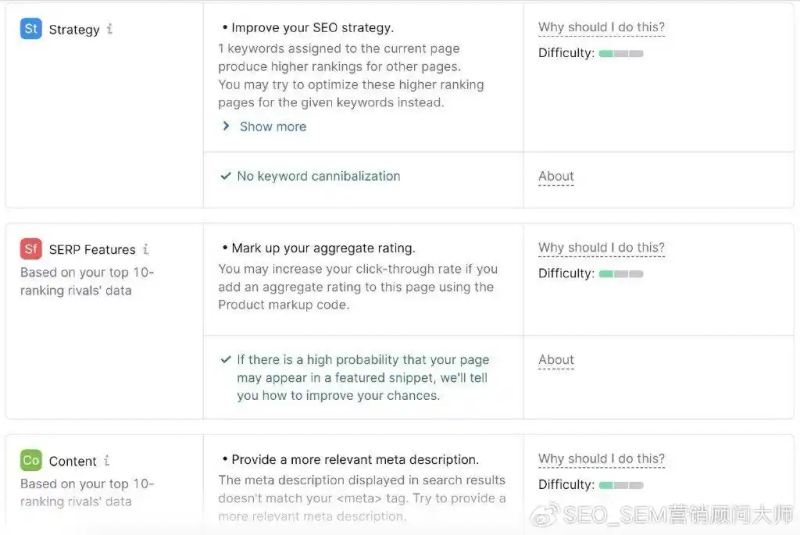Click the red Sf SERP Features icon
The width and height of the screenshot is (800, 535).
[31, 249]
